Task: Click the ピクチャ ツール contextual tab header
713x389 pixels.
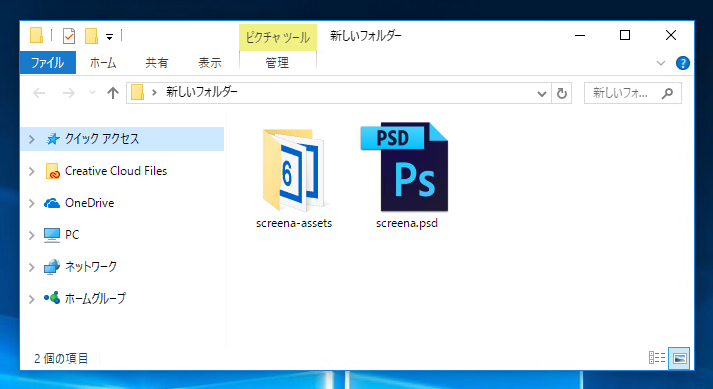Action: tap(277, 37)
